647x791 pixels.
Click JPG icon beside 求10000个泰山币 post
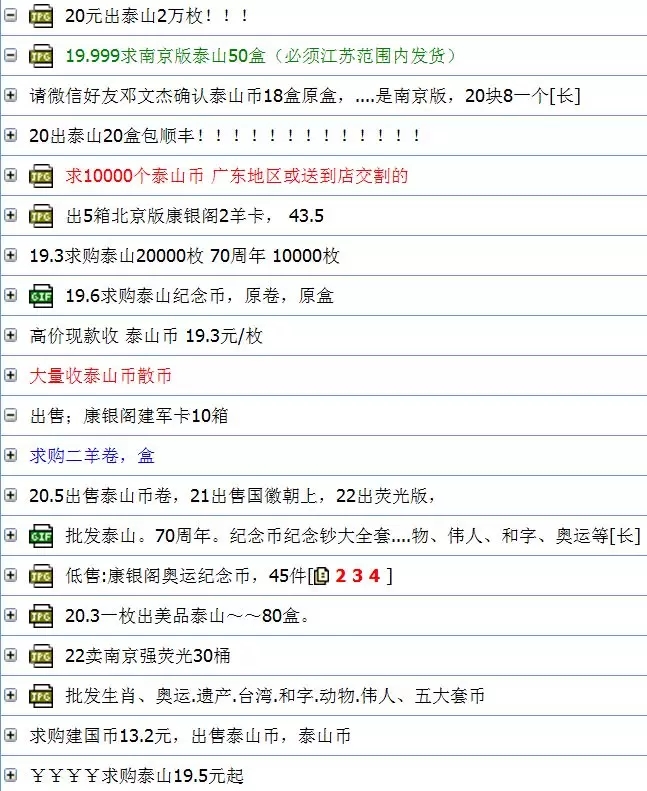click(x=41, y=176)
